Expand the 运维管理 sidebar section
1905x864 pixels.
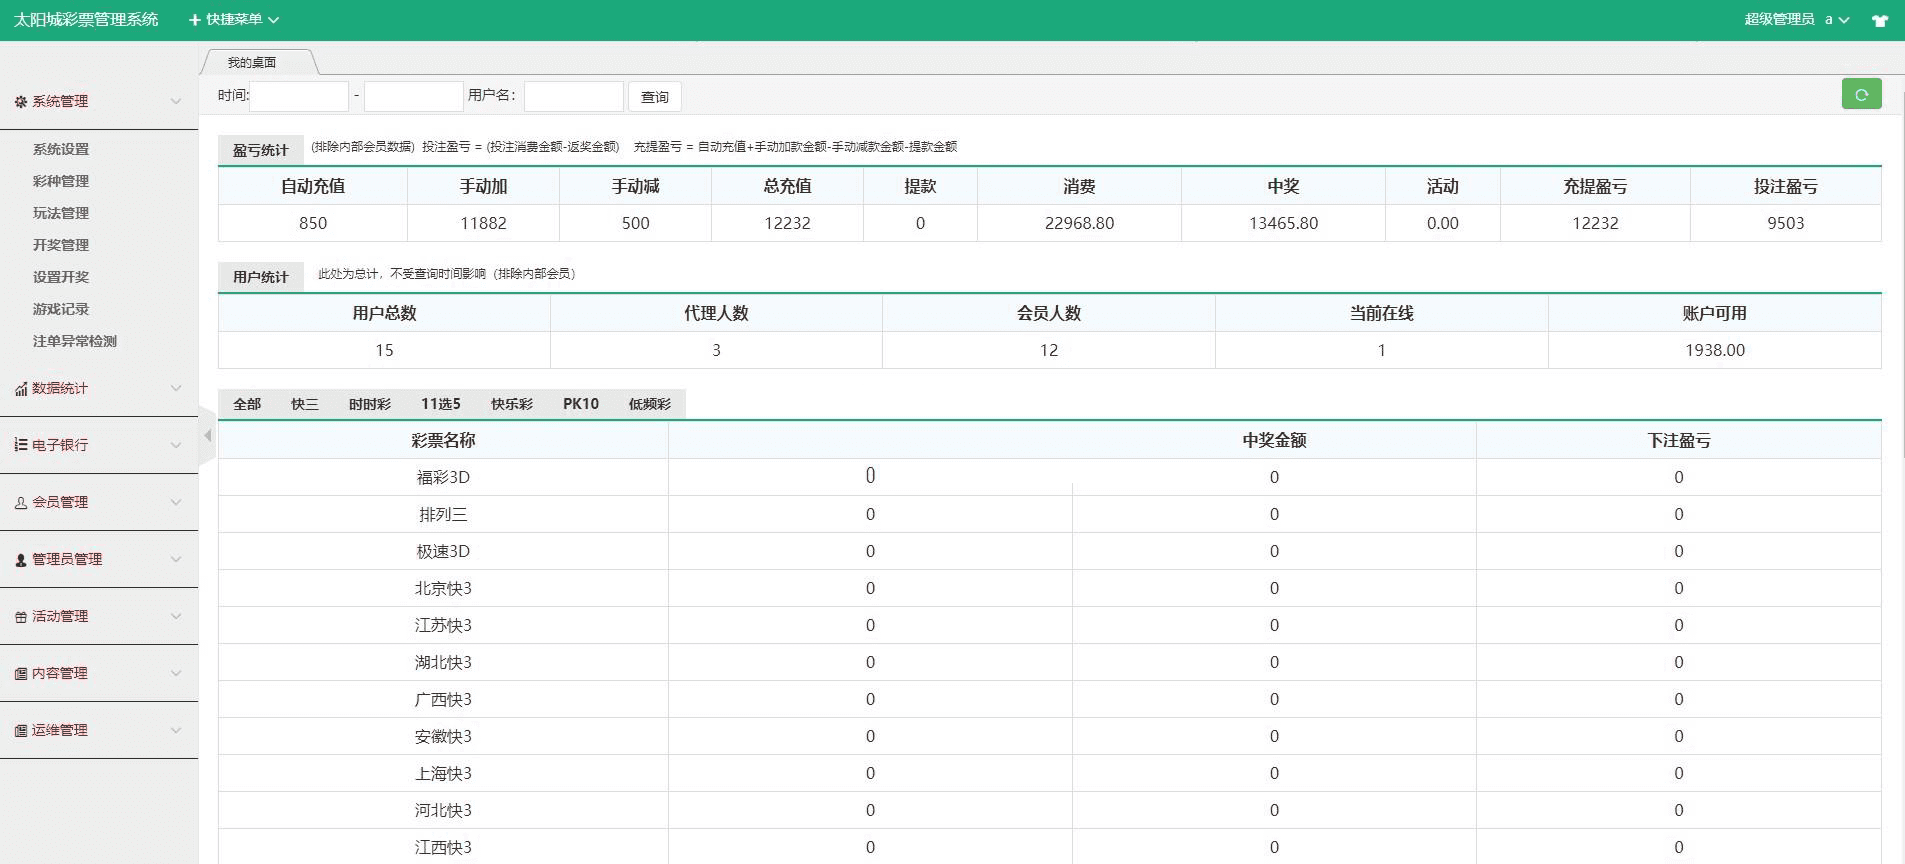tap(98, 731)
